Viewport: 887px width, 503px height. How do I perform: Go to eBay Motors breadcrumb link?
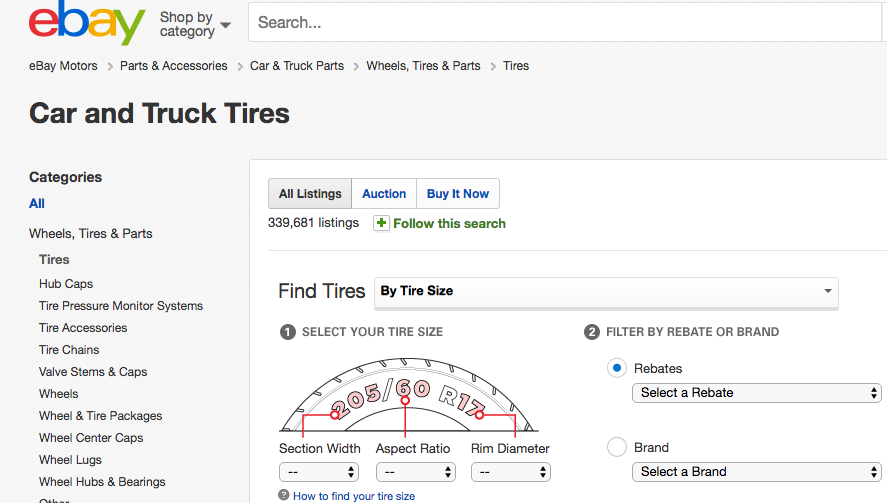64,66
